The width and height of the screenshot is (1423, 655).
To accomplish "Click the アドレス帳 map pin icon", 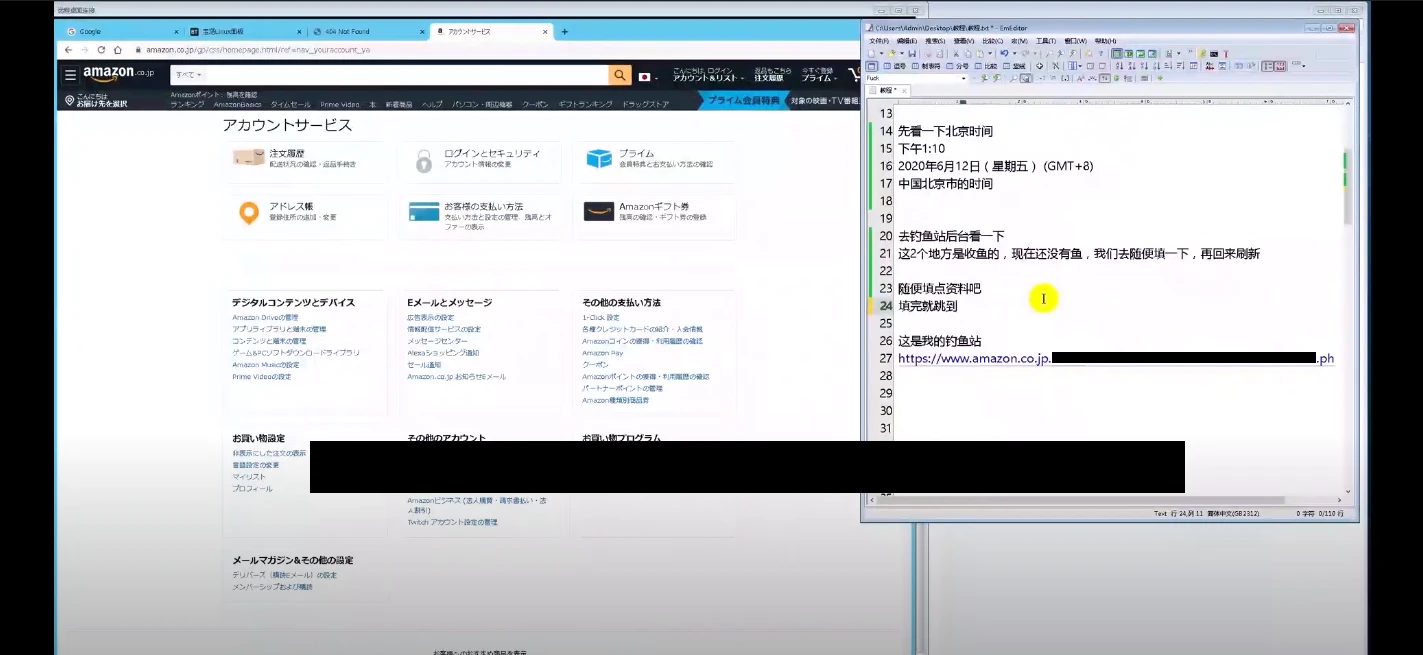I will point(248,212).
